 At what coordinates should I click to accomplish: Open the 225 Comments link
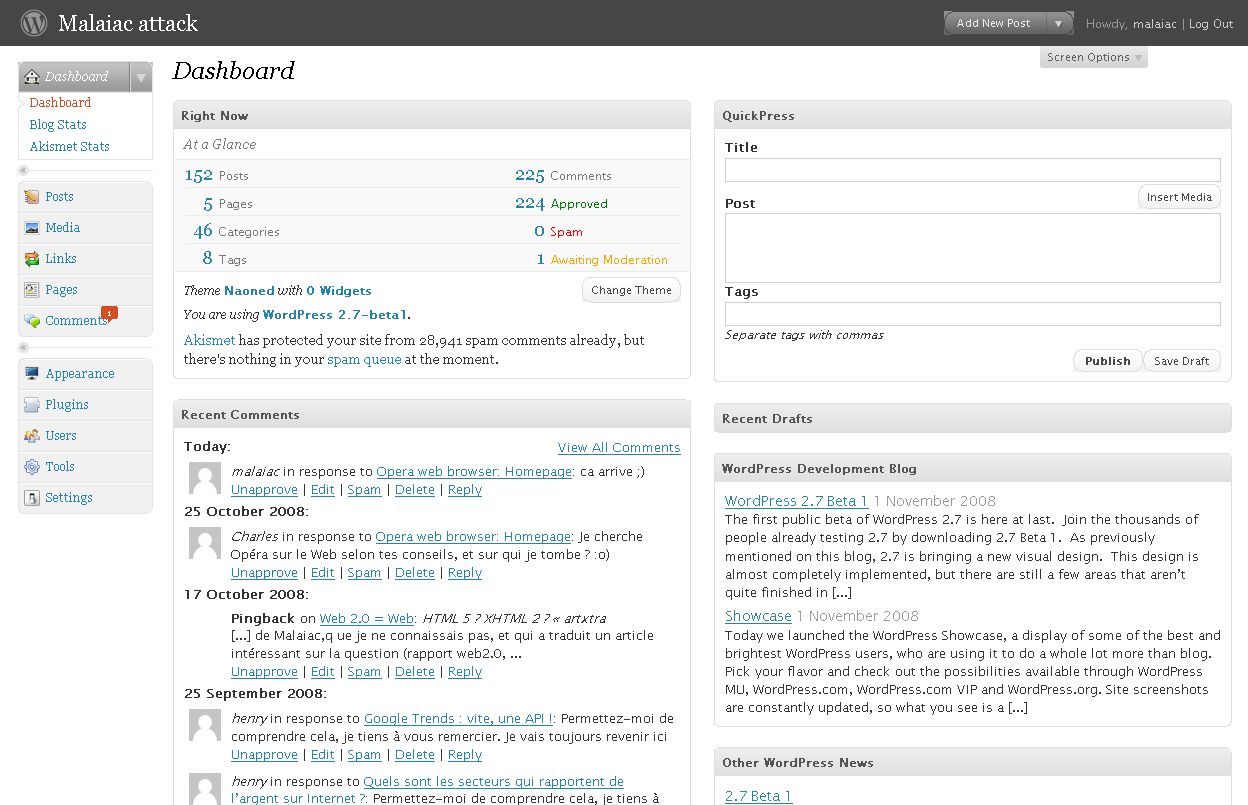coord(563,176)
